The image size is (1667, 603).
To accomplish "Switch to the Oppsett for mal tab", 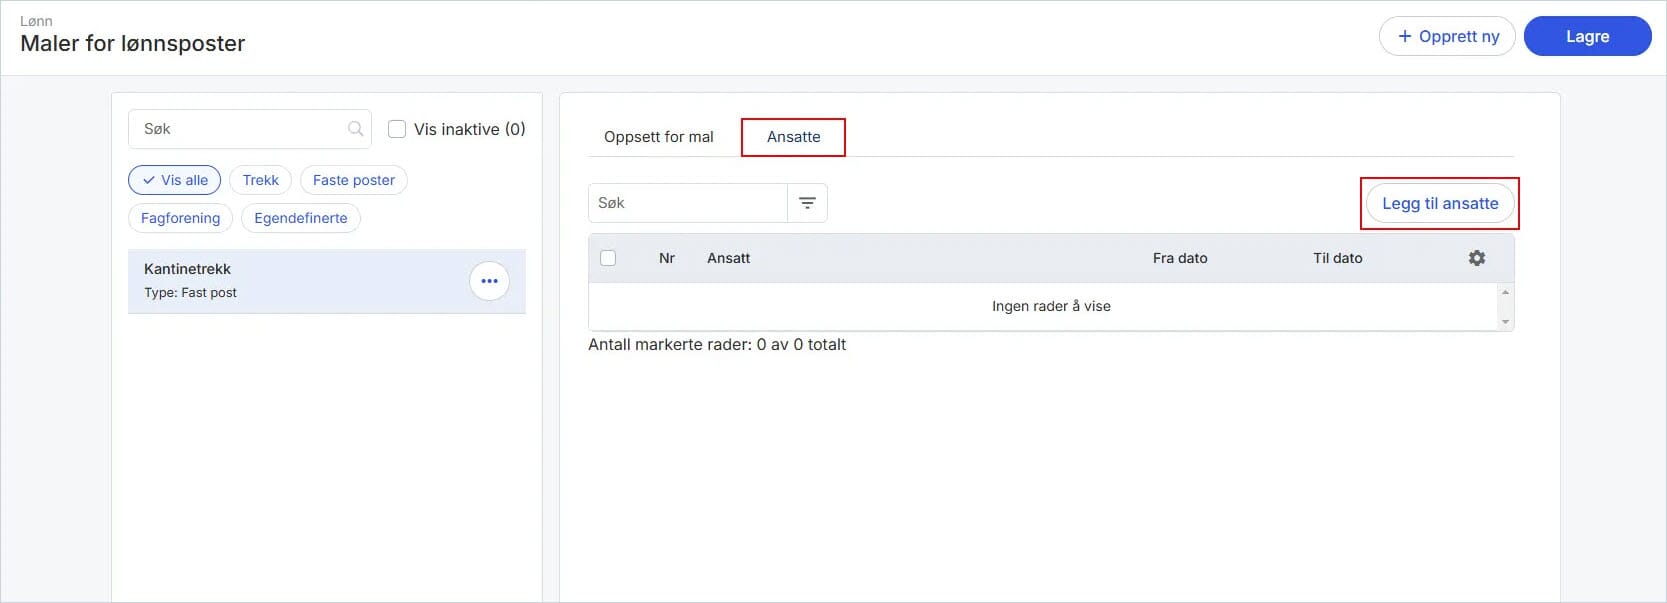I will coord(659,137).
